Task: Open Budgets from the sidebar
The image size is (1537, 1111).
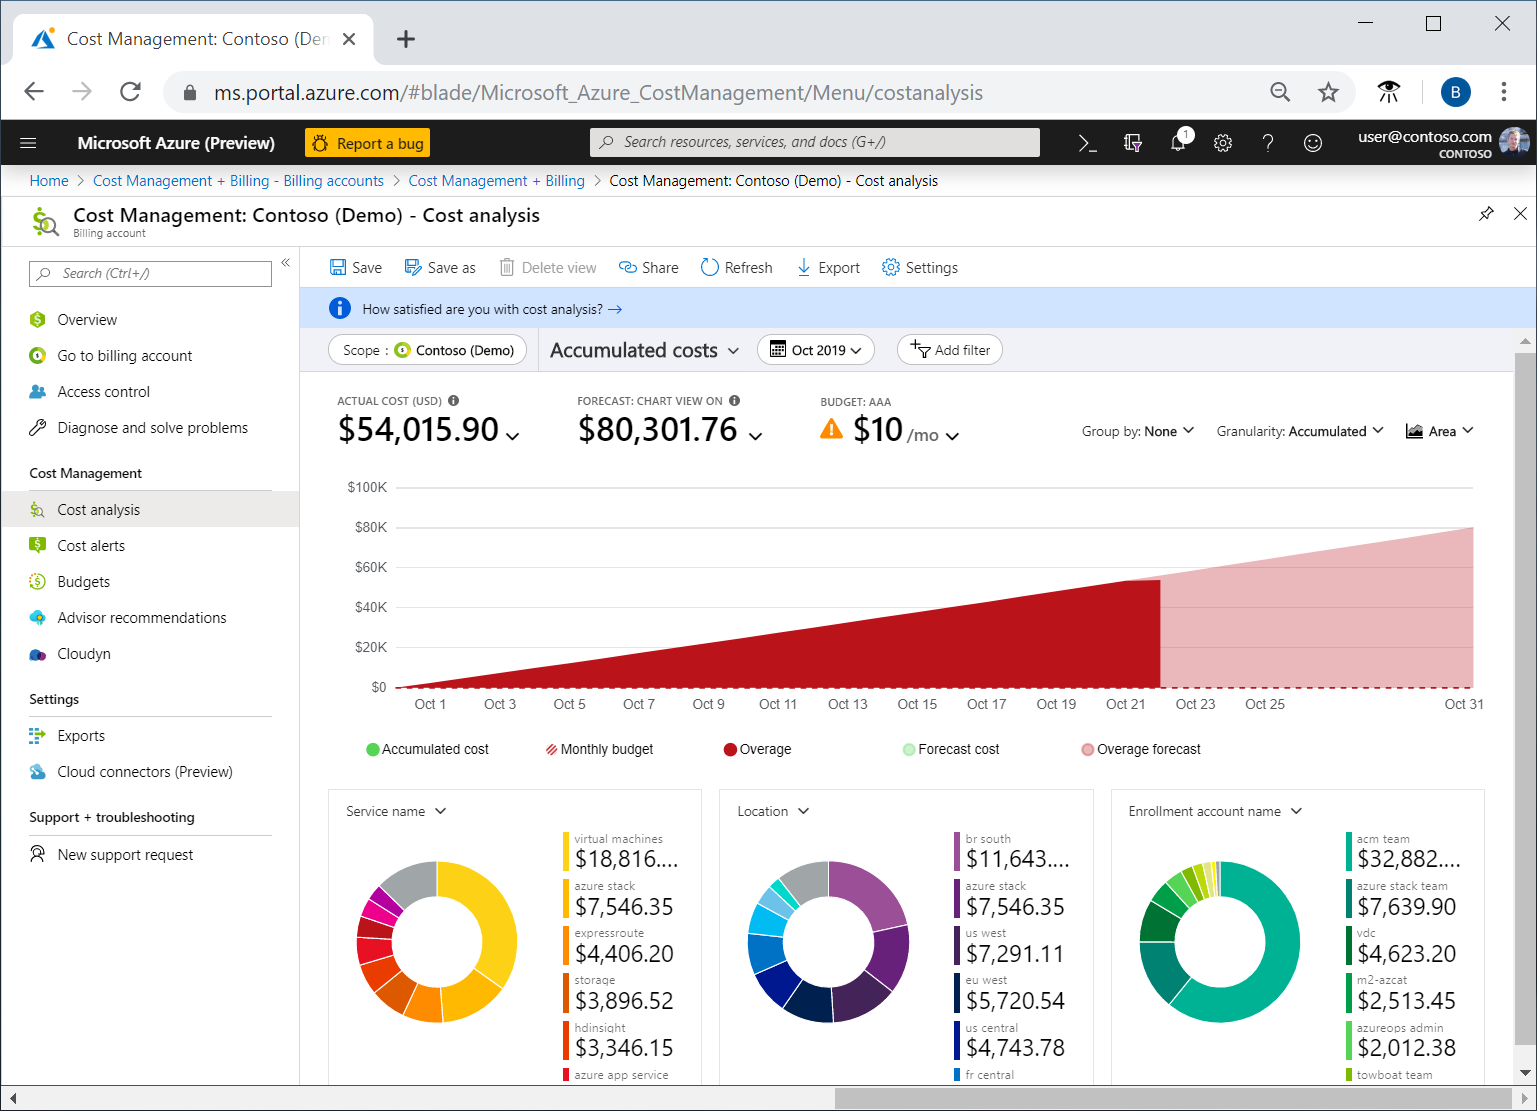Action: point(83,581)
